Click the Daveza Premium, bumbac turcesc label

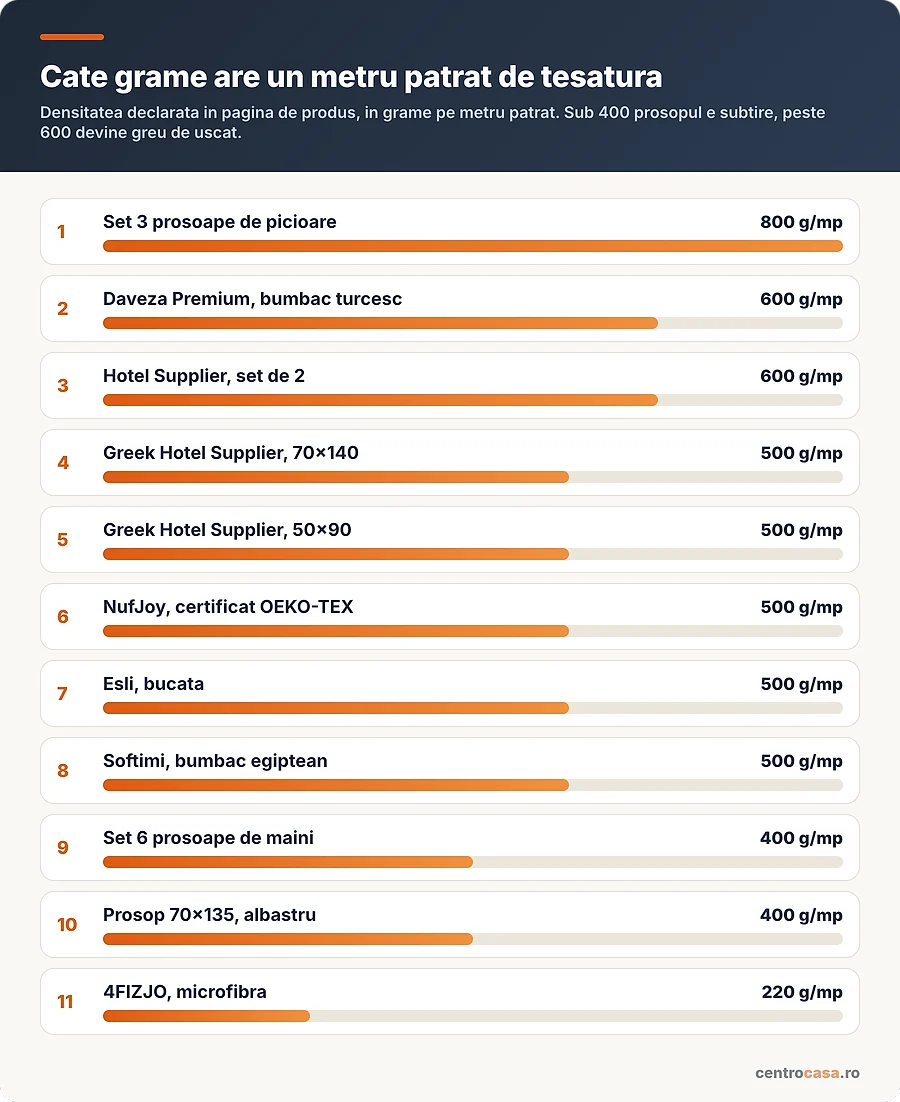[x=252, y=299]
